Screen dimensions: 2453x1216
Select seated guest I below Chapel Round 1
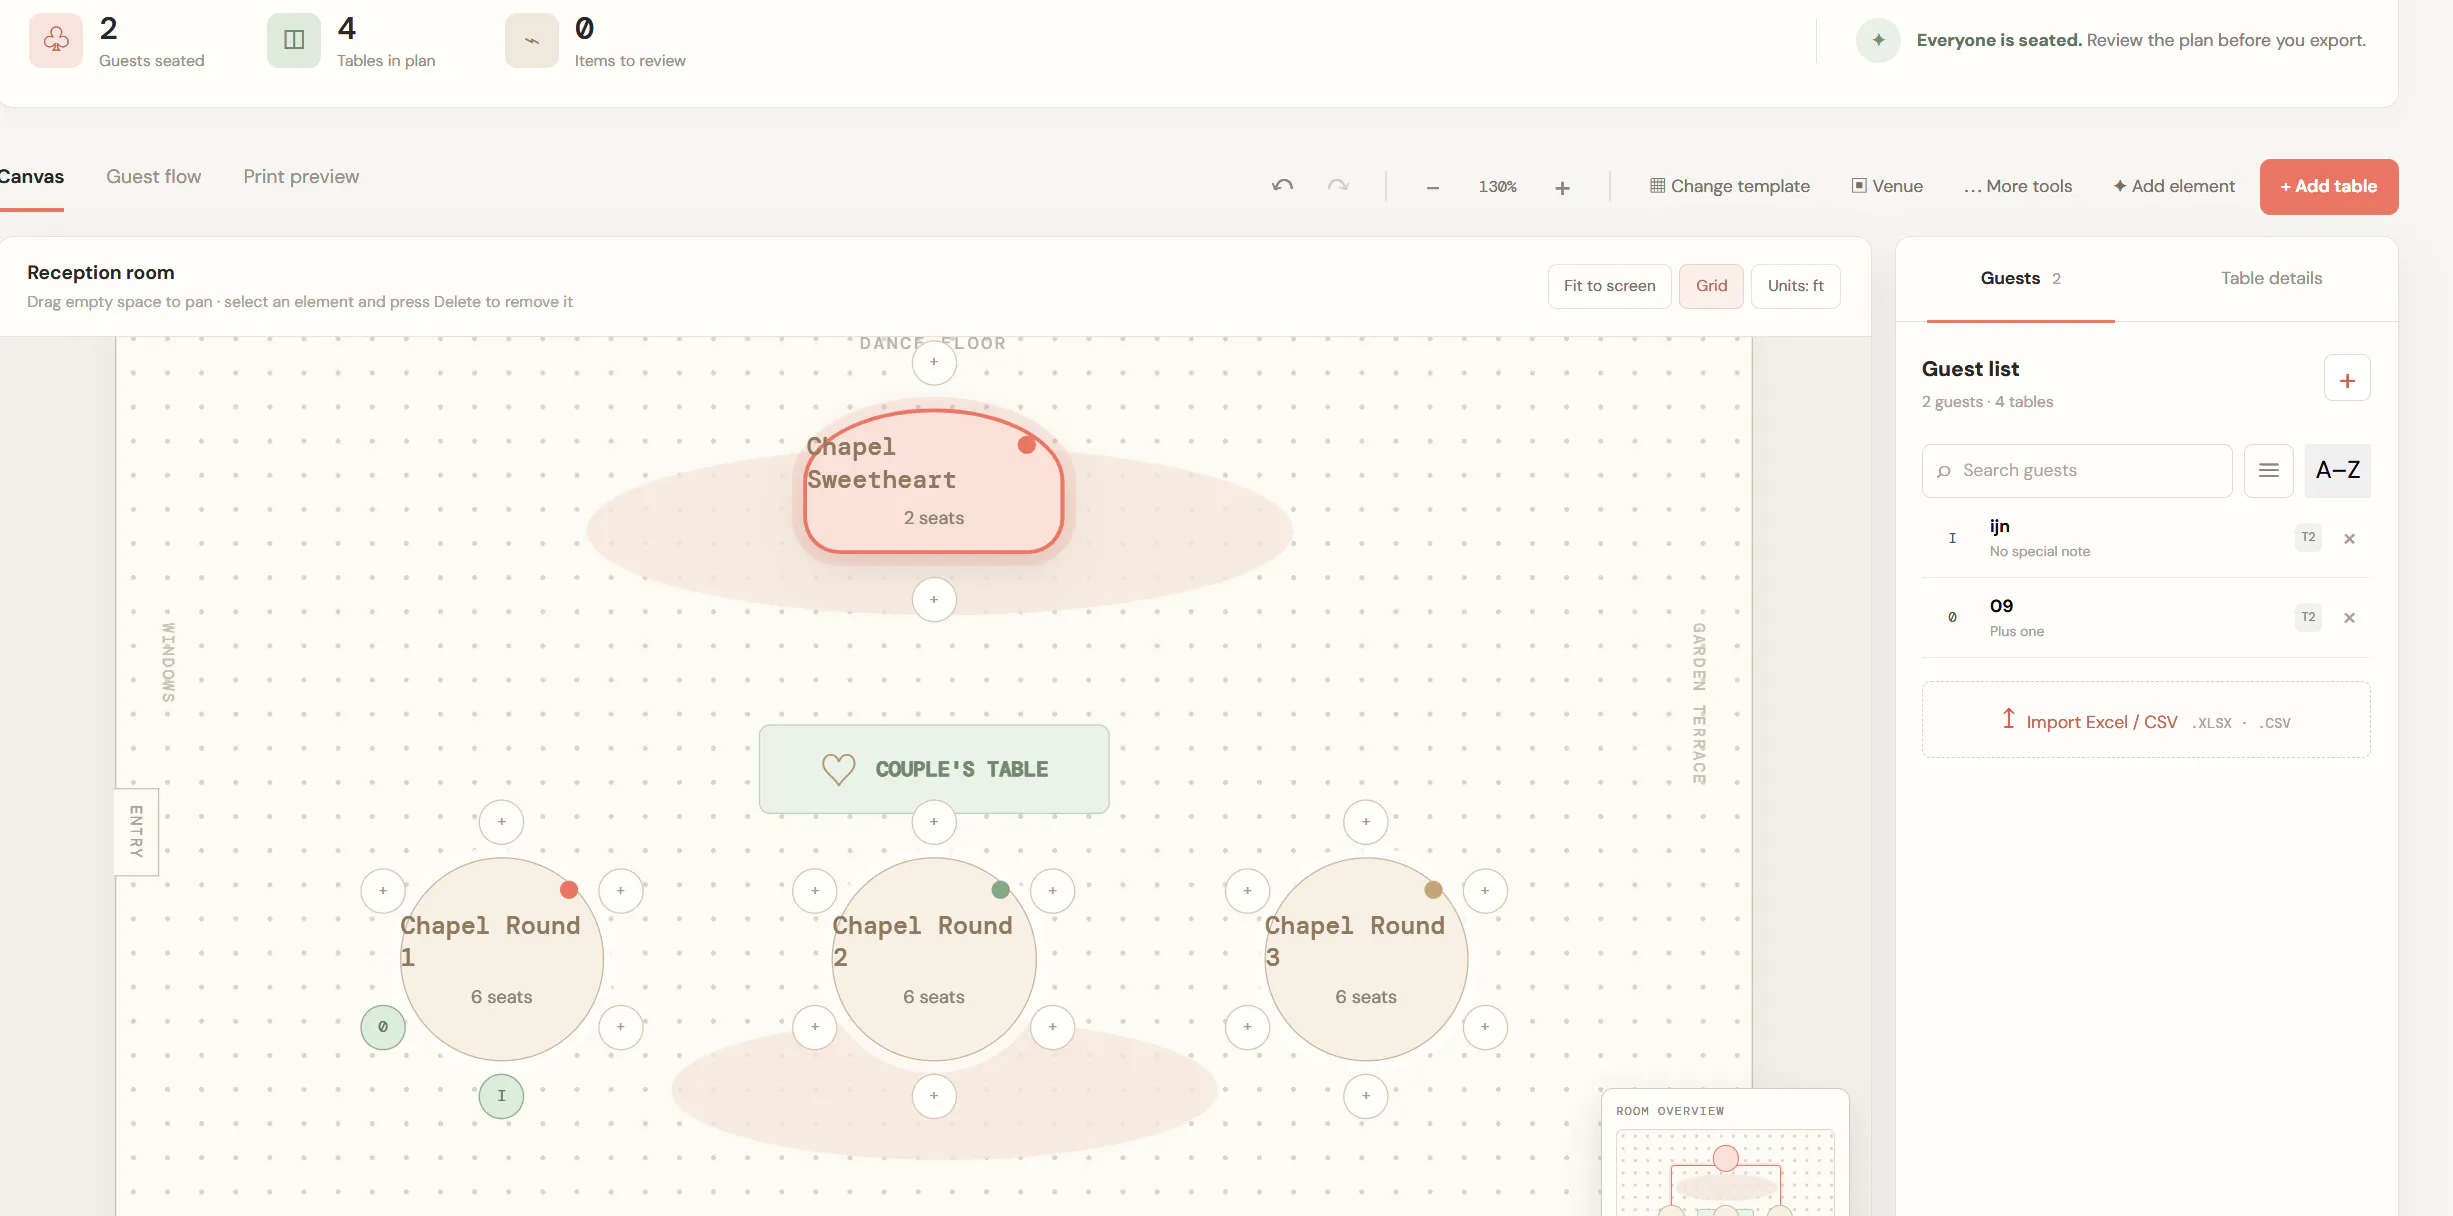(x=501, y=1096)
